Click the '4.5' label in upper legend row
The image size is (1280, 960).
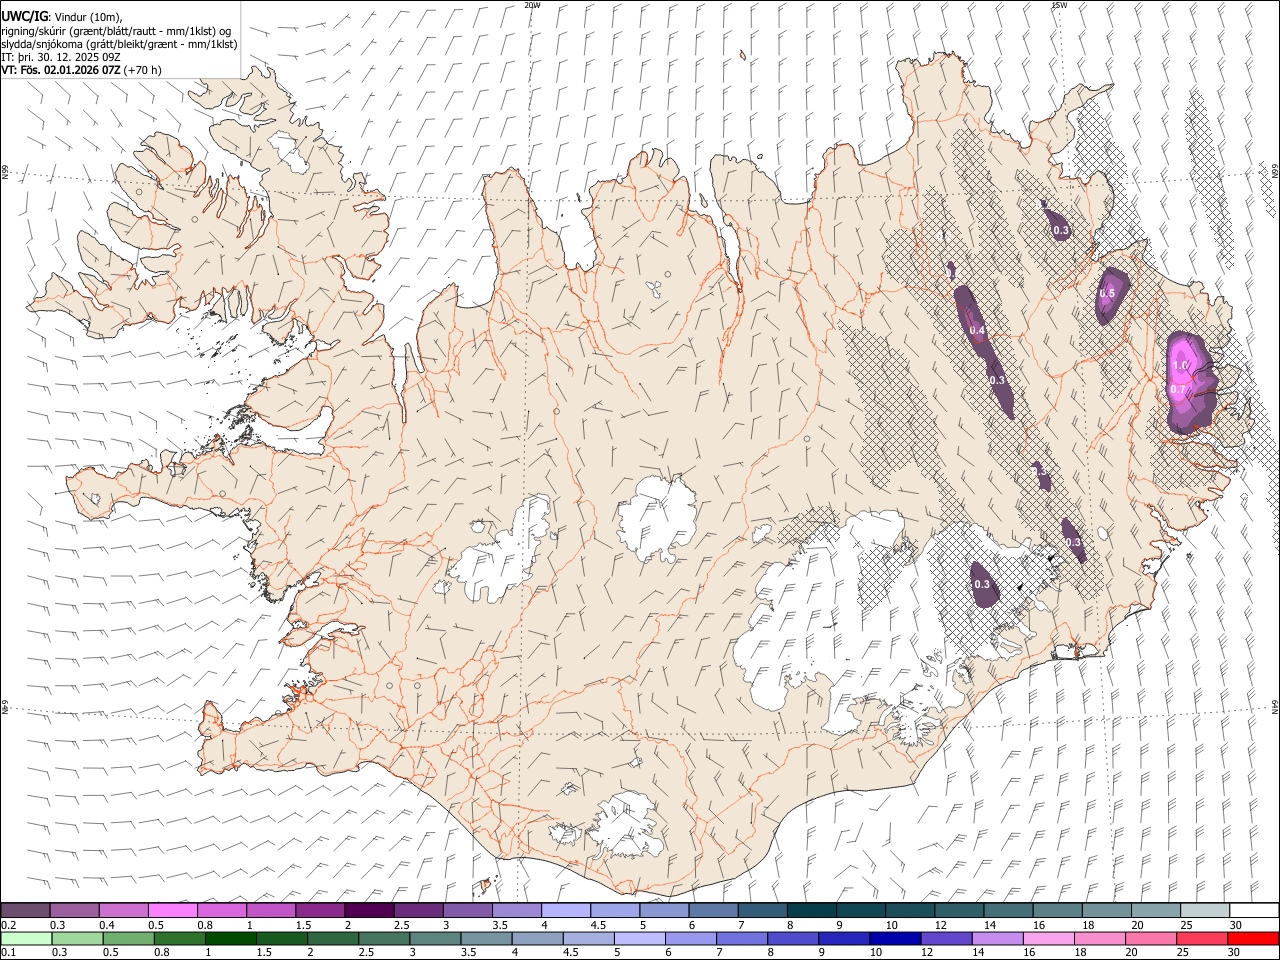point(598,925)
